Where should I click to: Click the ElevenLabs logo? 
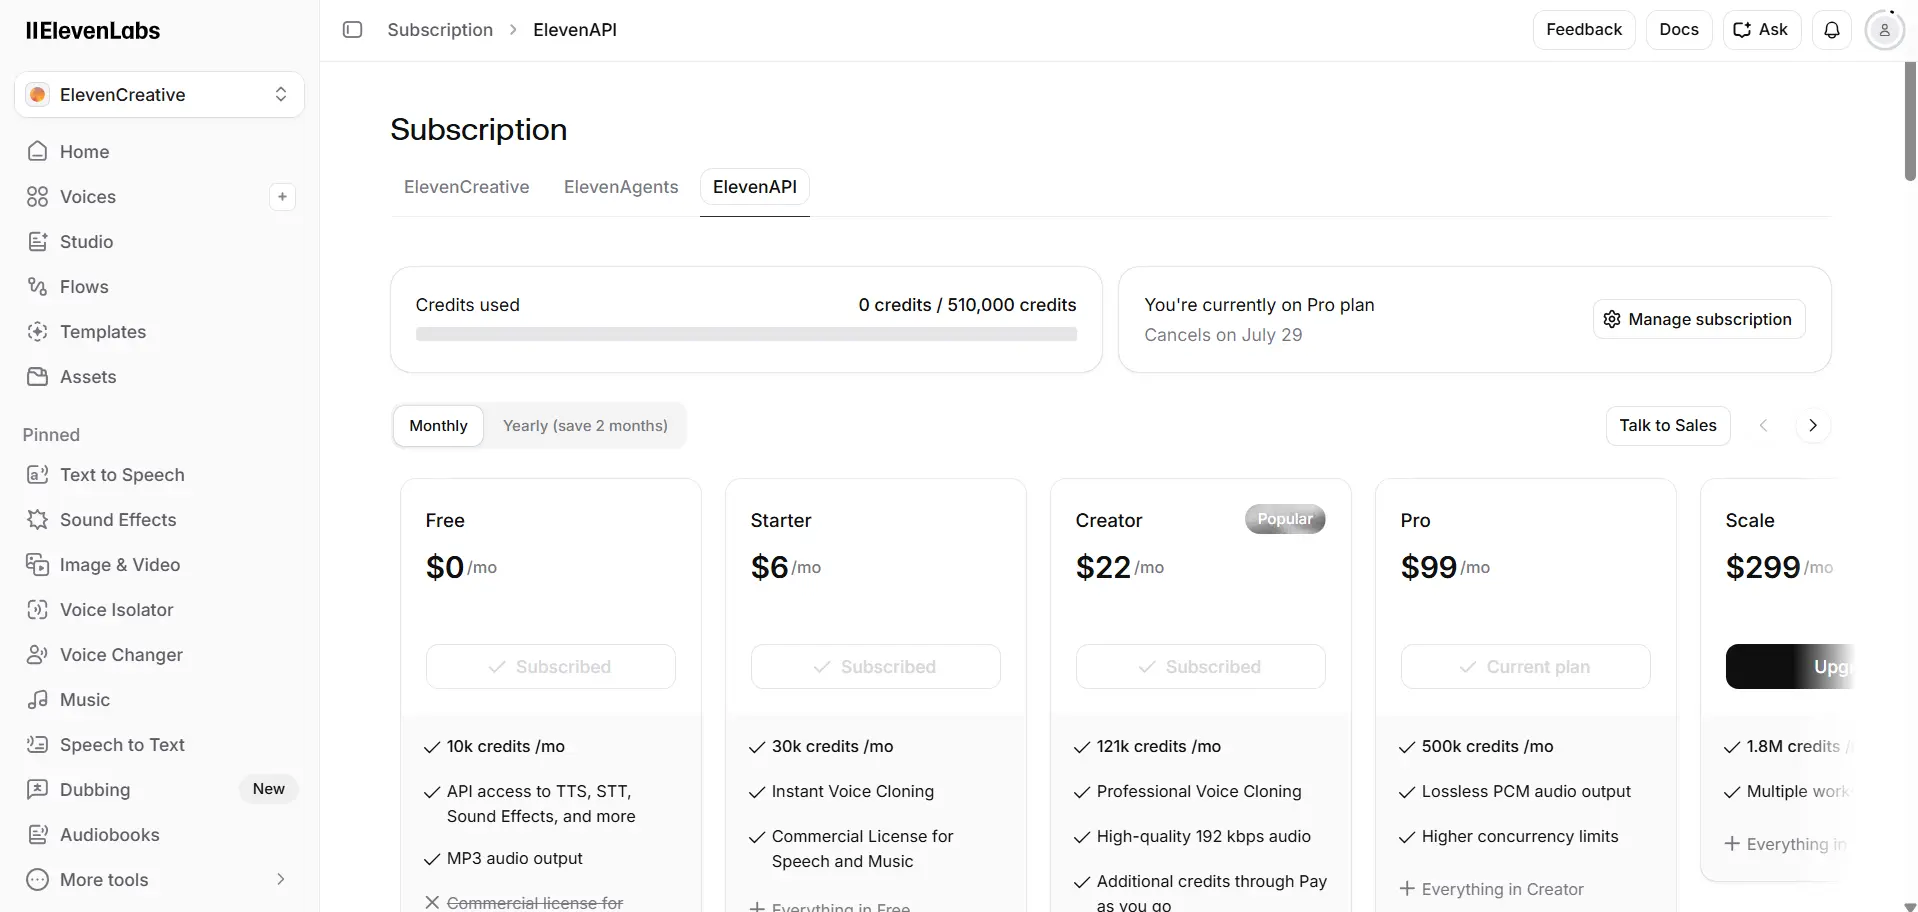[x=93, y=31]
